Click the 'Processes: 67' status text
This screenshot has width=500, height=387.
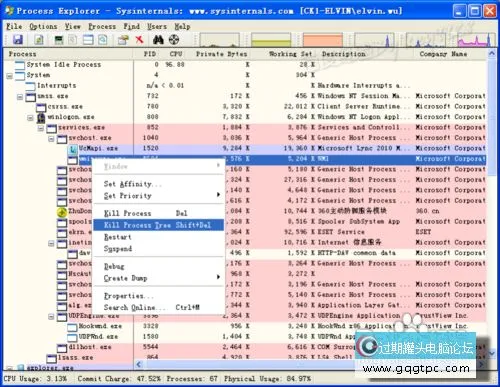192,379
